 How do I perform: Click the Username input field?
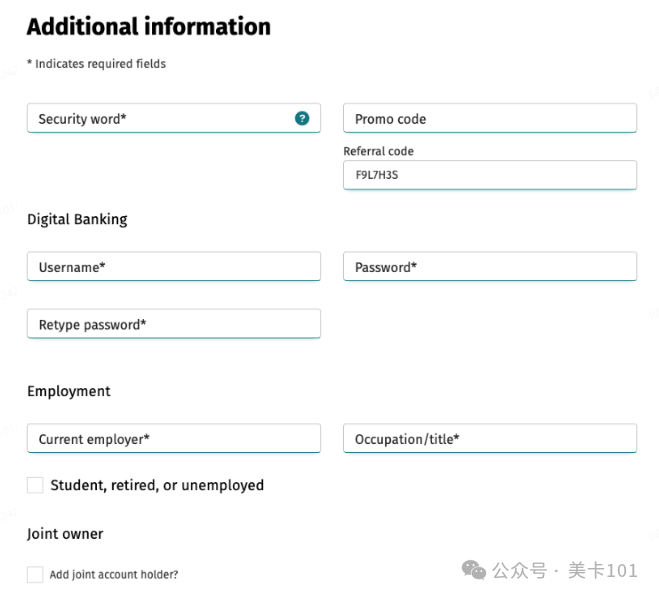point(173,267)
